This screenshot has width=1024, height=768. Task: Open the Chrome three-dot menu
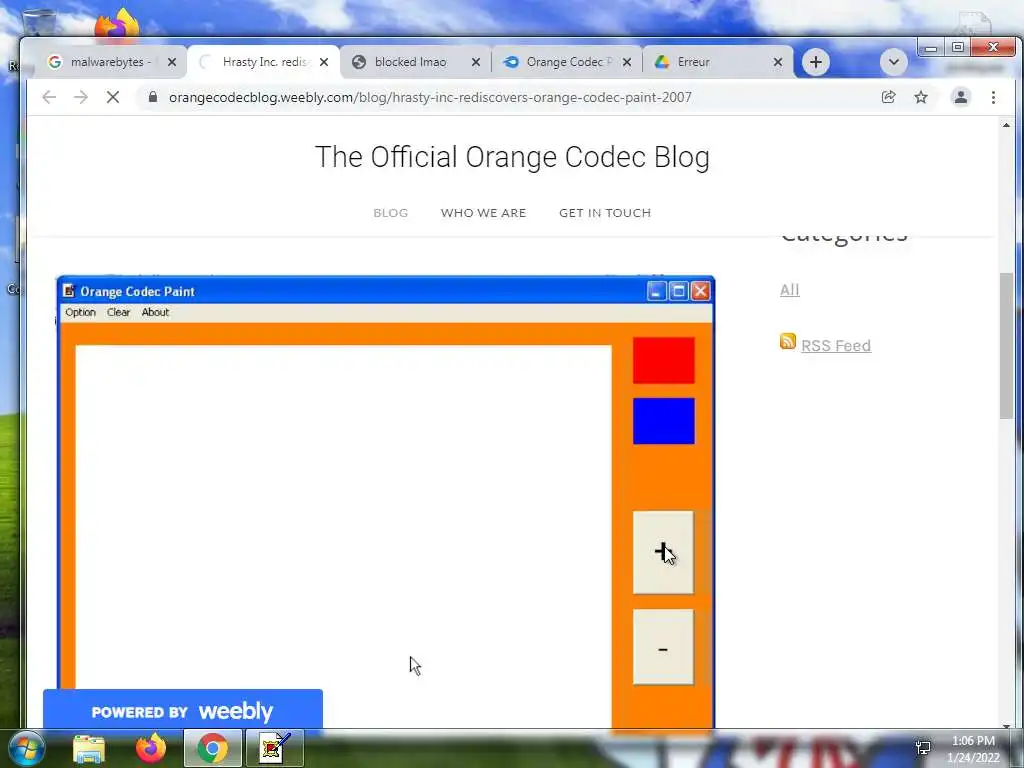click(x=993, y=97)
